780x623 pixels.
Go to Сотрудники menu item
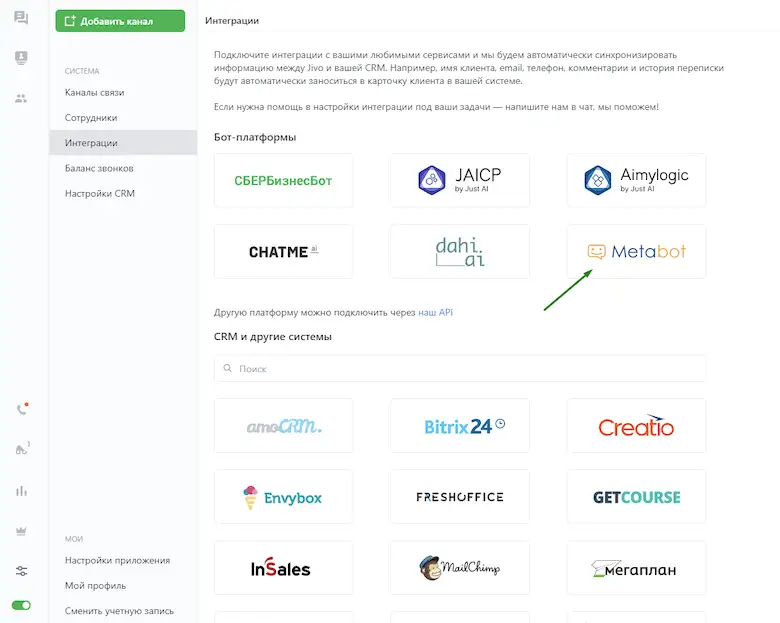click(91, 118)
